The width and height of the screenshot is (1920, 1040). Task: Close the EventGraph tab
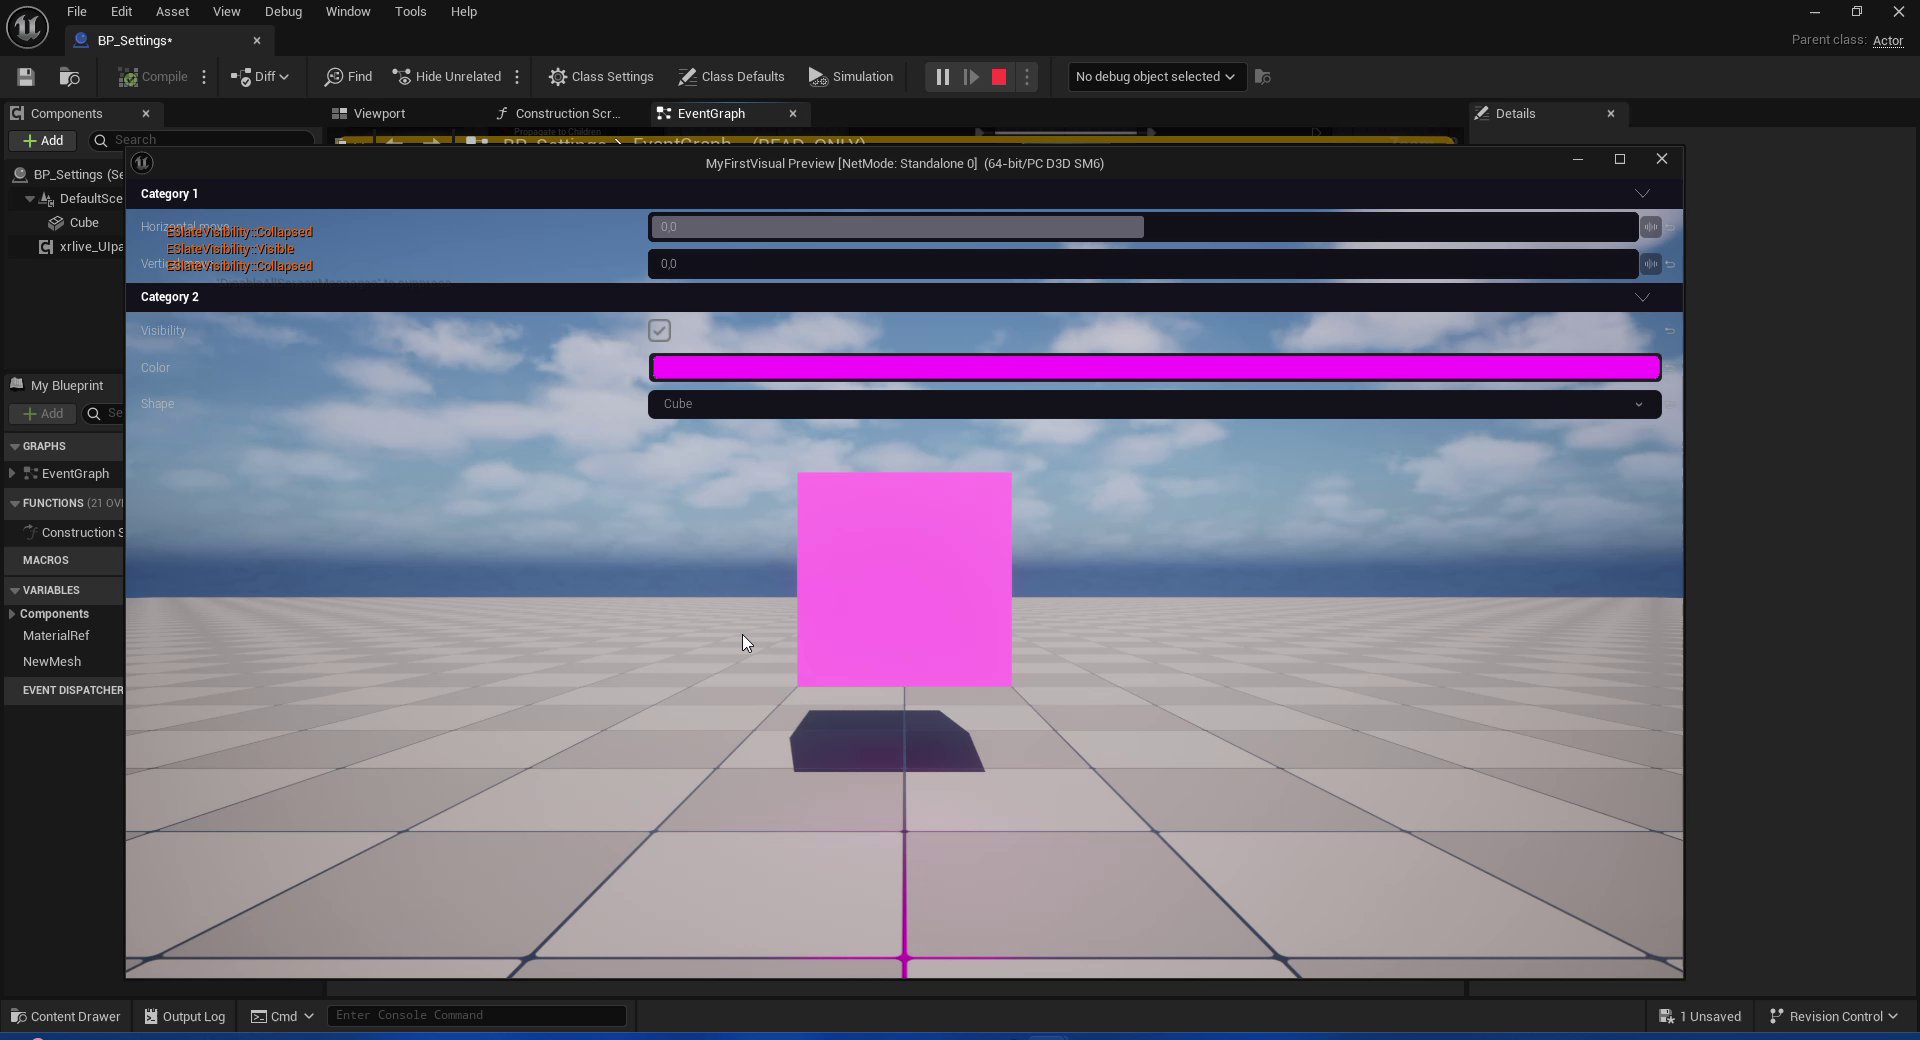tap(793, 114)
